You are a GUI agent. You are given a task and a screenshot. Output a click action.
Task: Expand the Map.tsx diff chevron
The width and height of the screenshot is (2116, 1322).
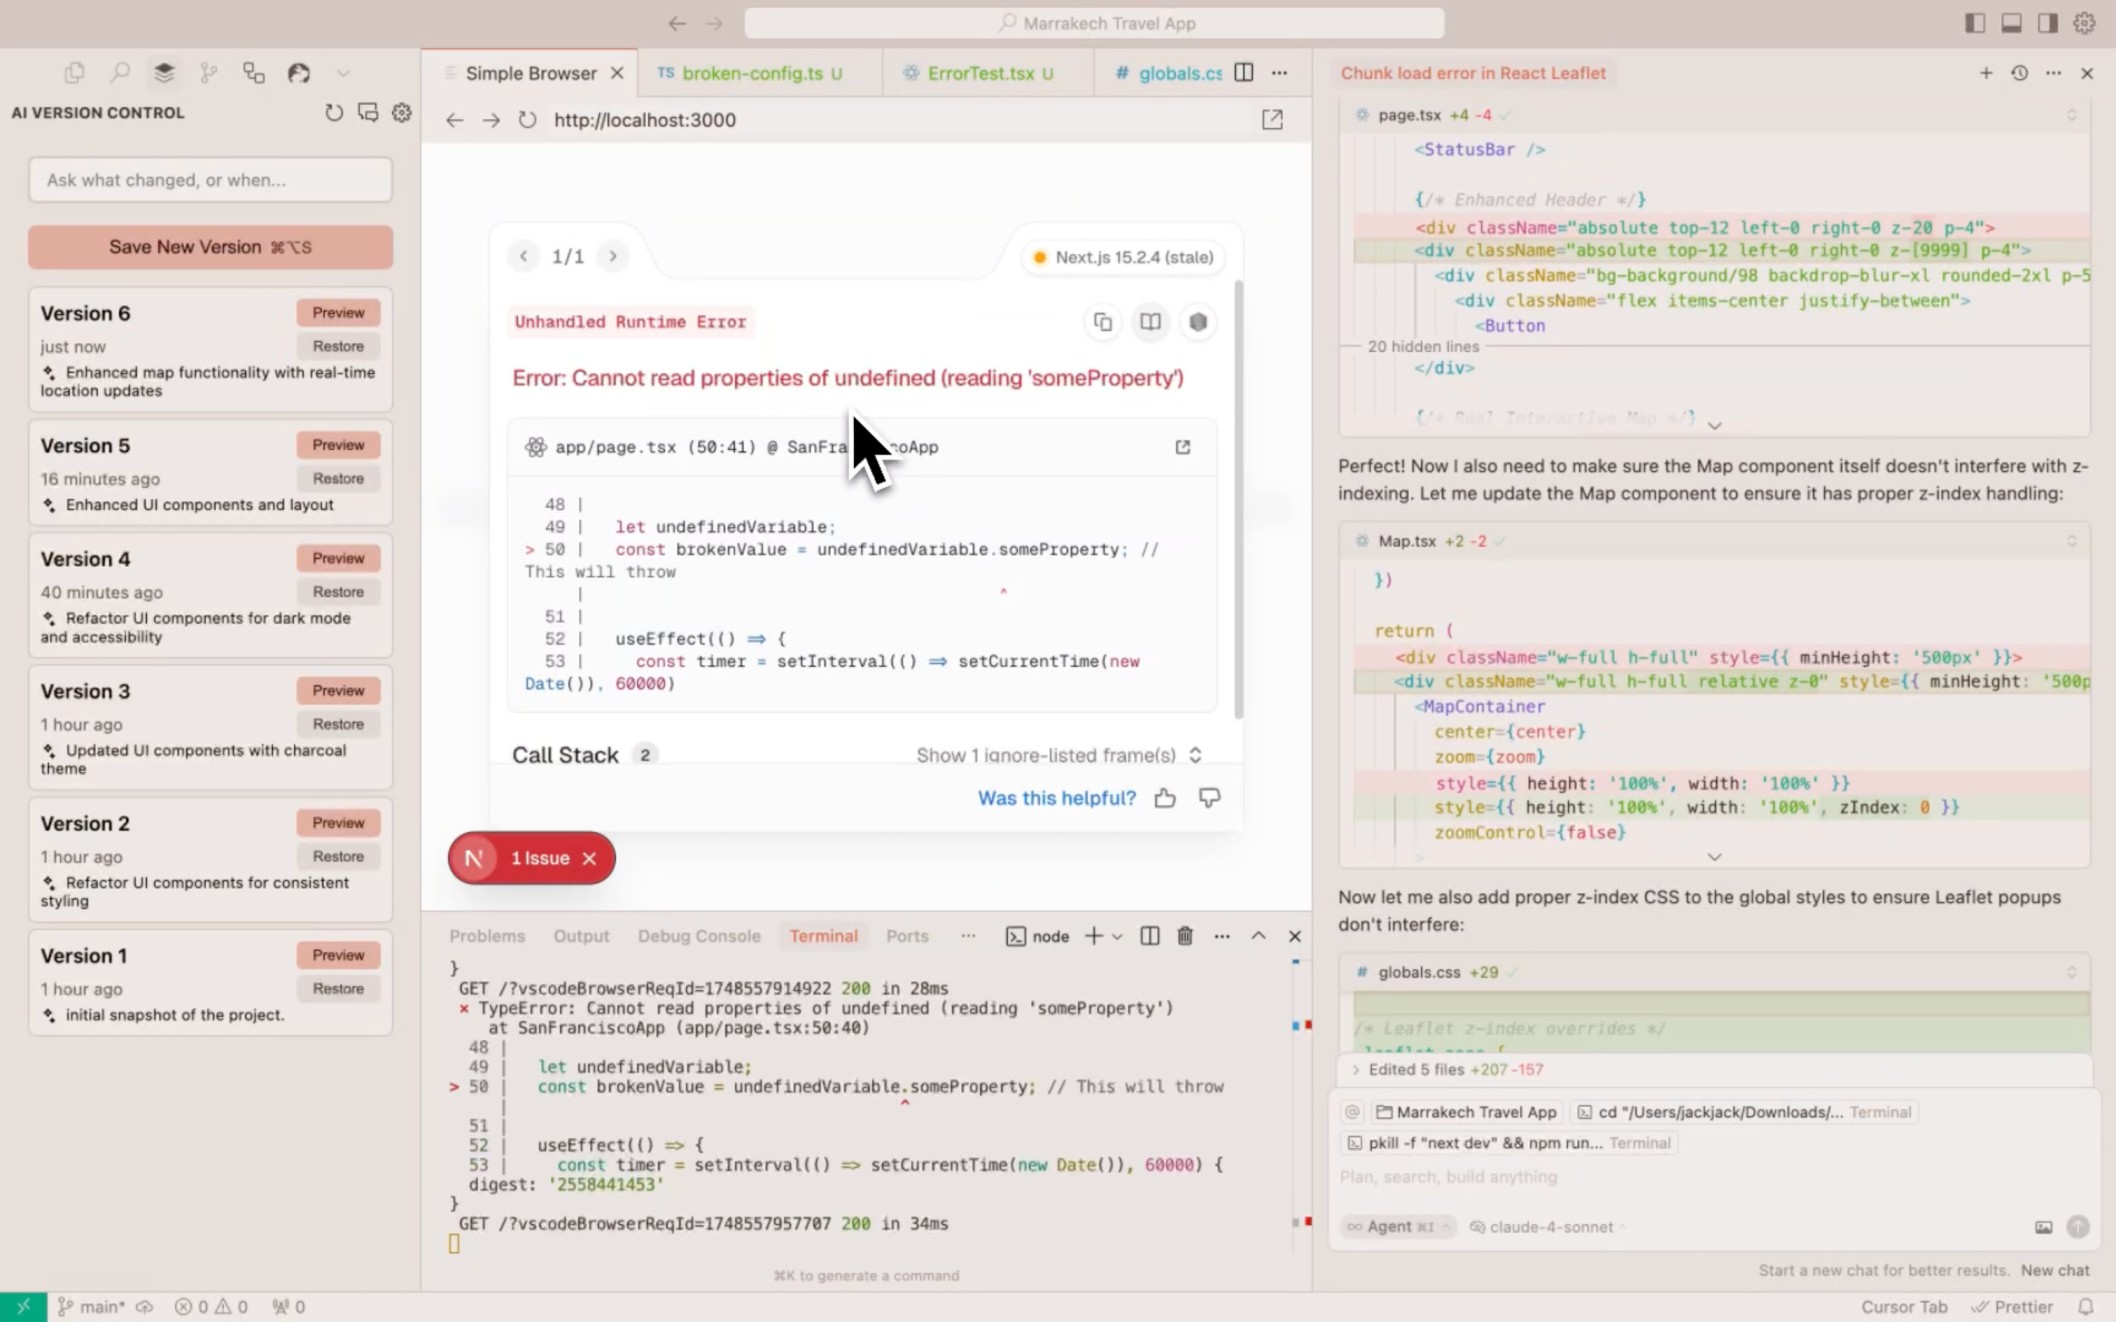click(x=1714, y=857)
